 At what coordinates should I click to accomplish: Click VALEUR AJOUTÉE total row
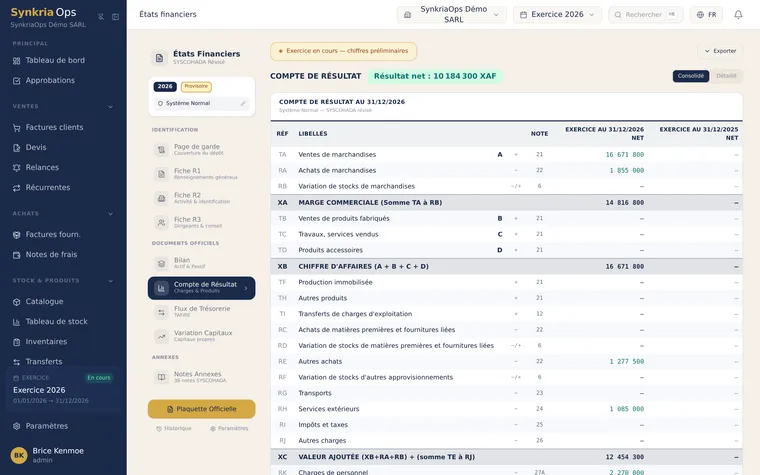tap(506, 457)
